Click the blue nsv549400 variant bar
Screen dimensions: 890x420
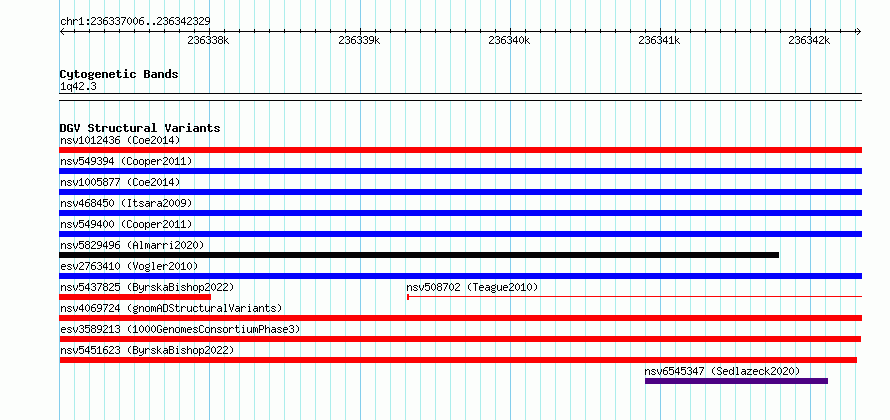[x=460, y=234]
